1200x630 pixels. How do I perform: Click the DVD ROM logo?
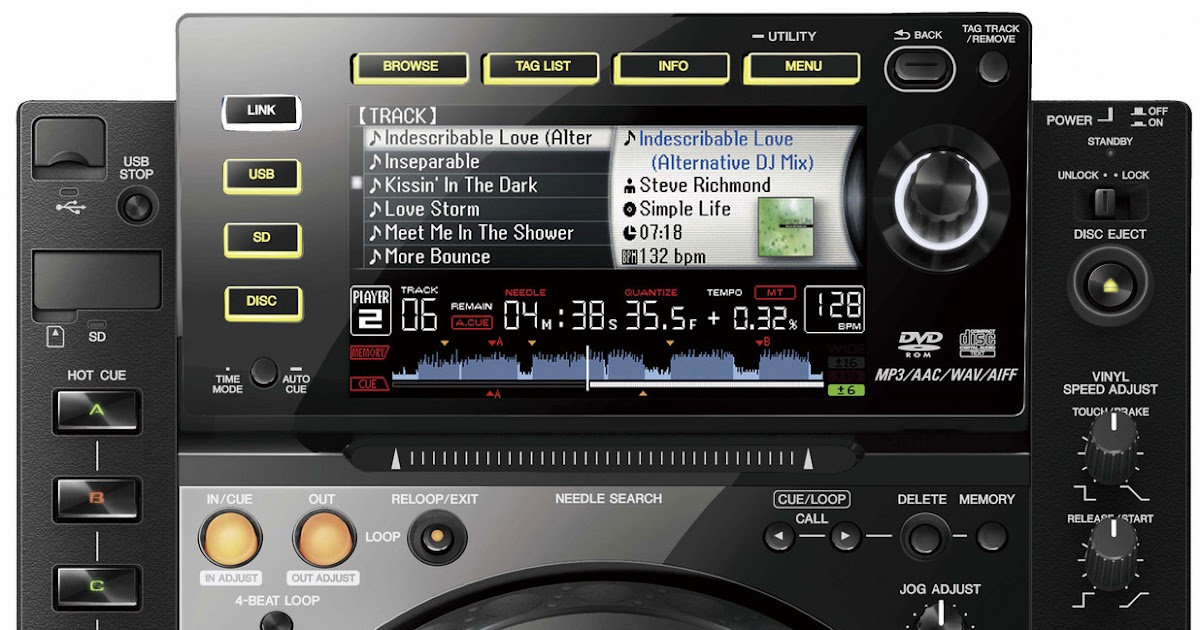click(x=919, y=345)
